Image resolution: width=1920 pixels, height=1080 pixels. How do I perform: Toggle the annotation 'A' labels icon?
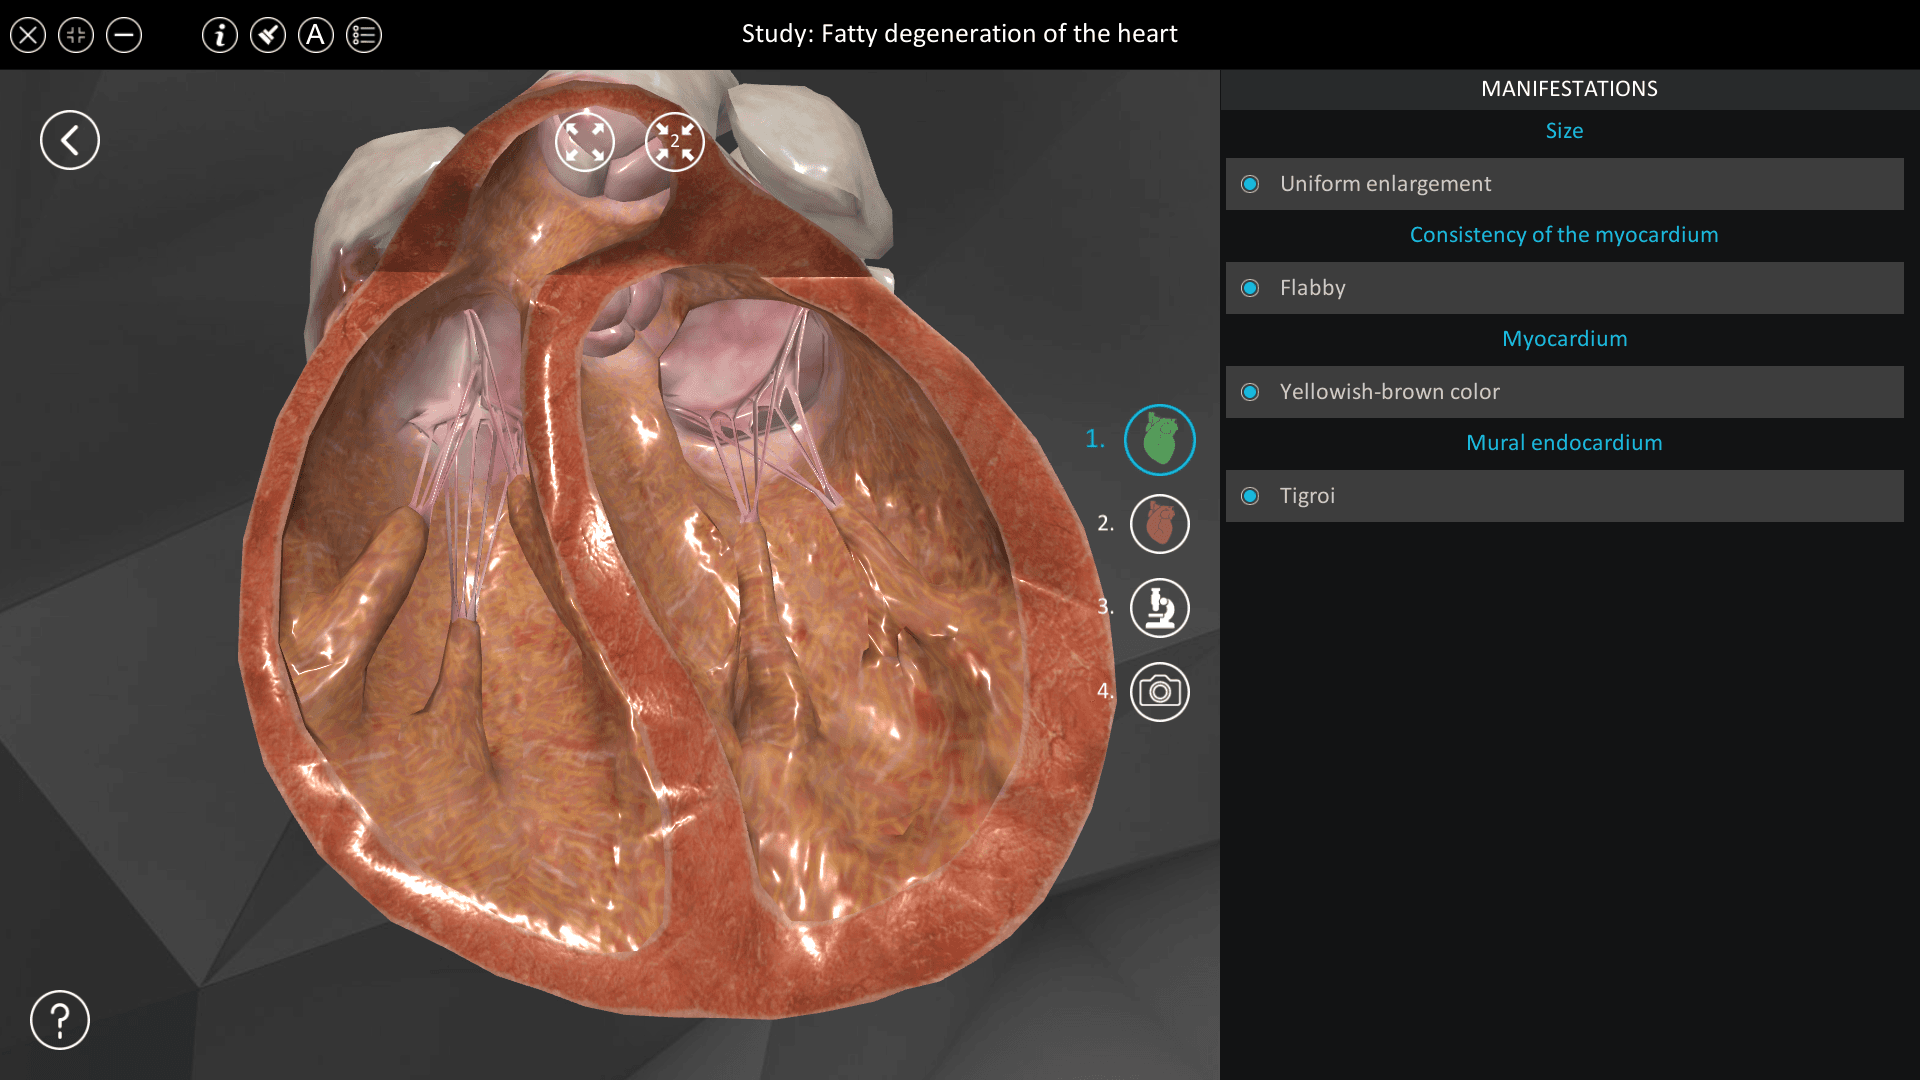(316, 36)
